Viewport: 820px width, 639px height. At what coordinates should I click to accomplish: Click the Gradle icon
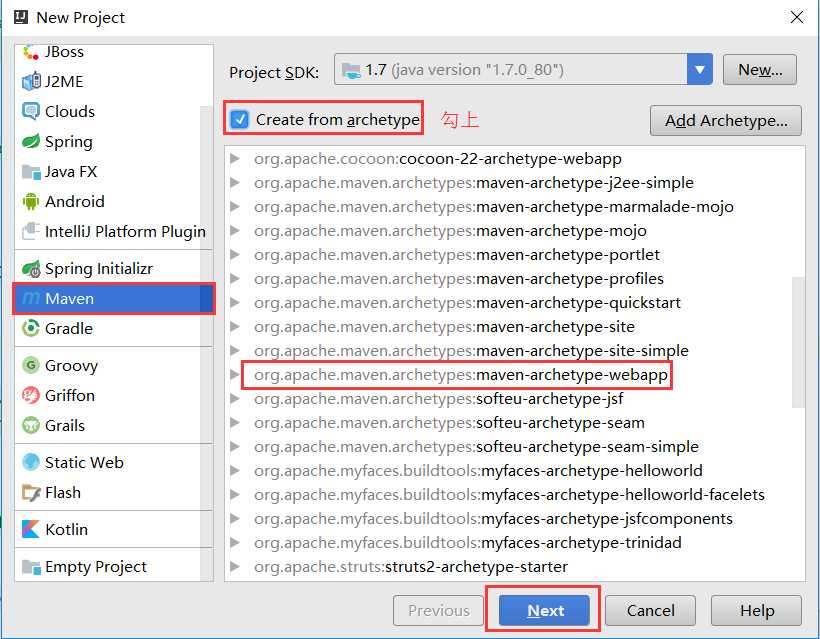31,328
